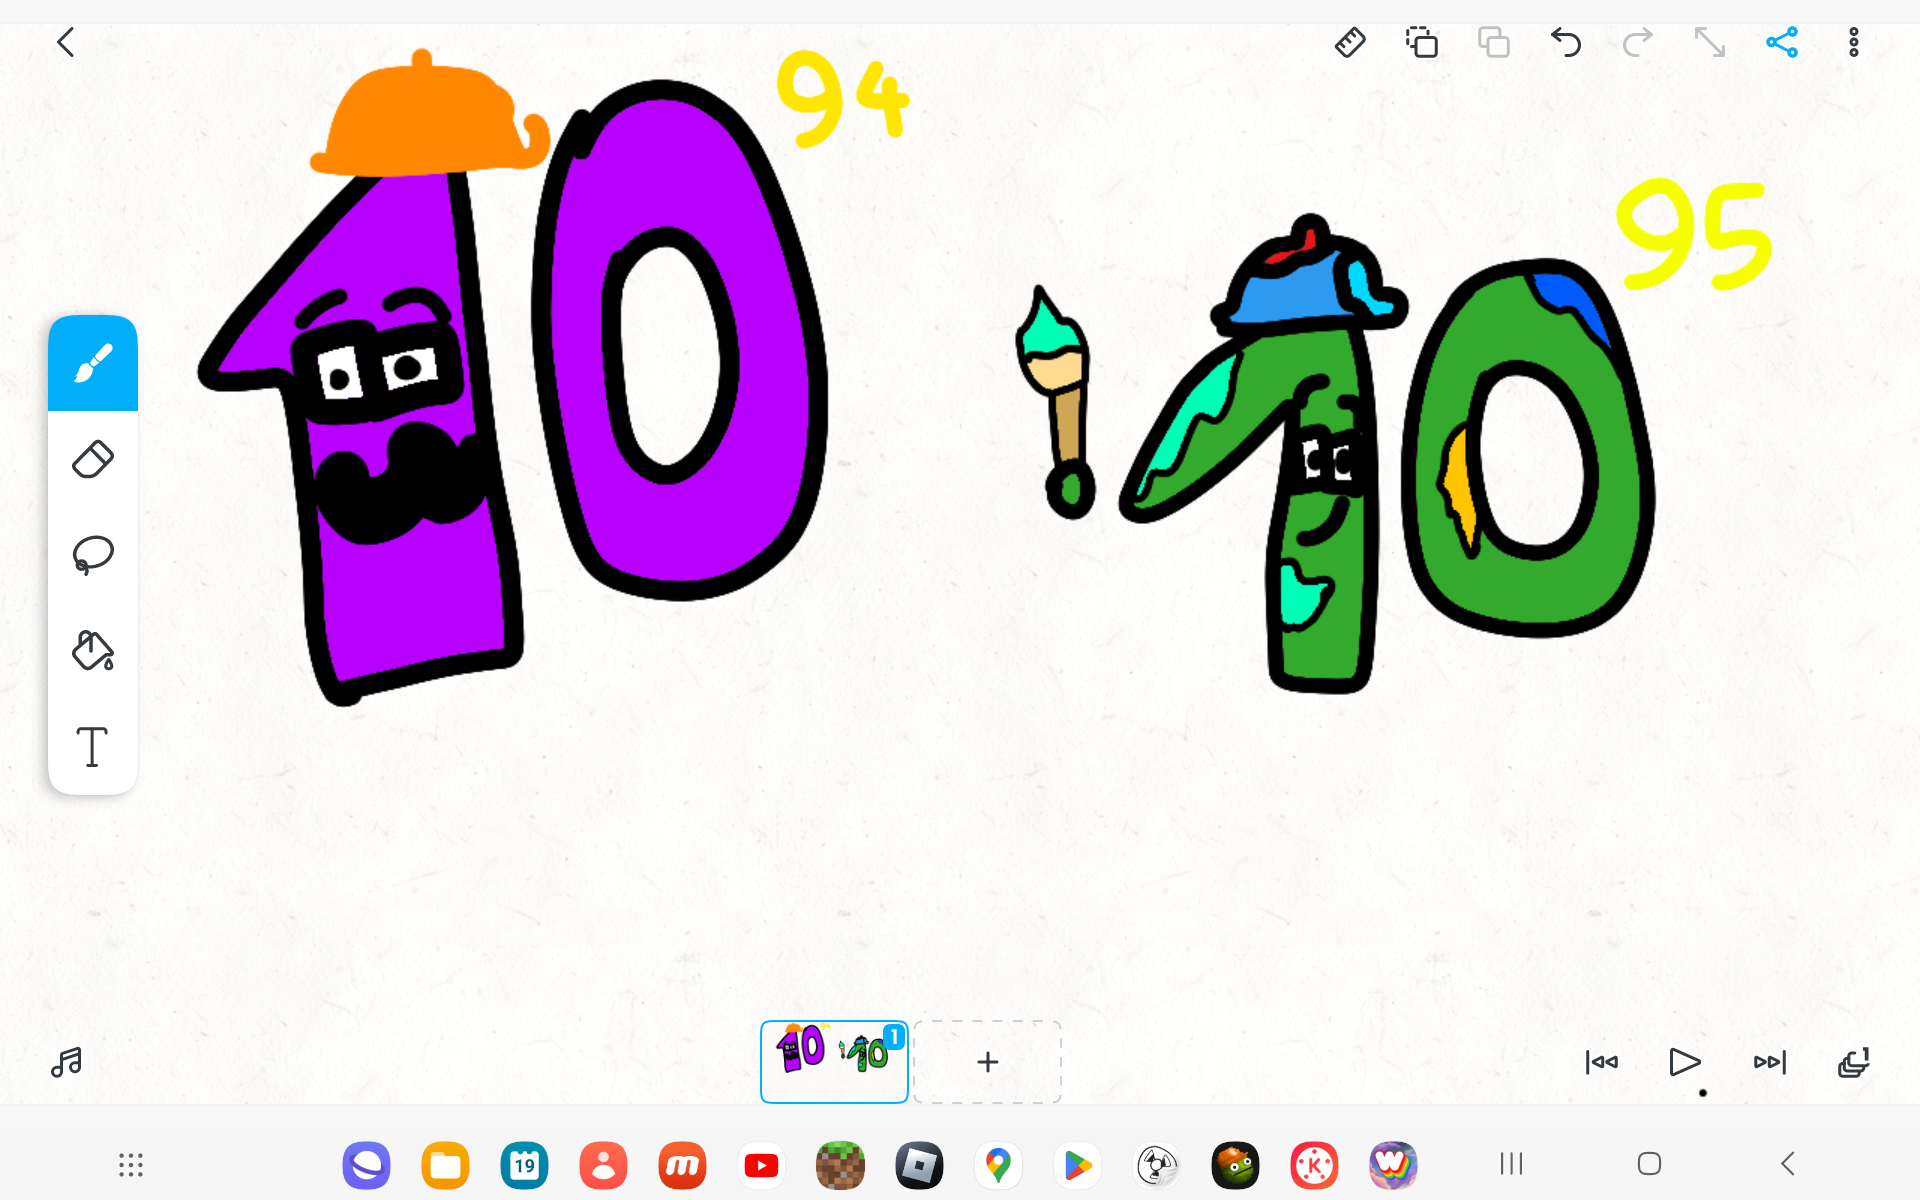Undo the last stroke
This screenshot has width=1920, height=1200.
point(1566,43)
